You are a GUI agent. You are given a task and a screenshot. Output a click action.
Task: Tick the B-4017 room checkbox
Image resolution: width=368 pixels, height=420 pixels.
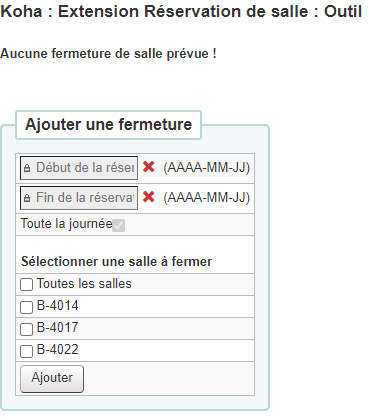pos(26,329)
